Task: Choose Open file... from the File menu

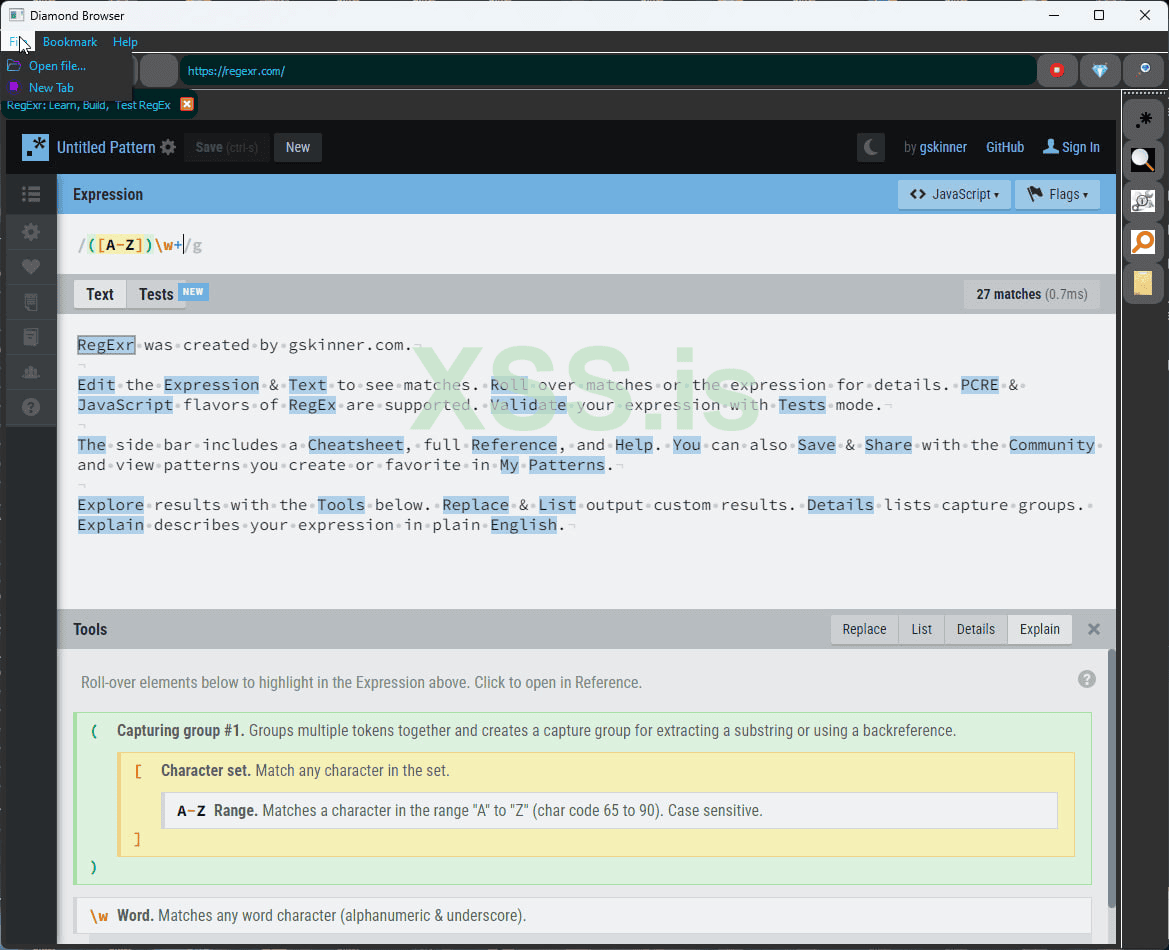Action: coord(57,66)
